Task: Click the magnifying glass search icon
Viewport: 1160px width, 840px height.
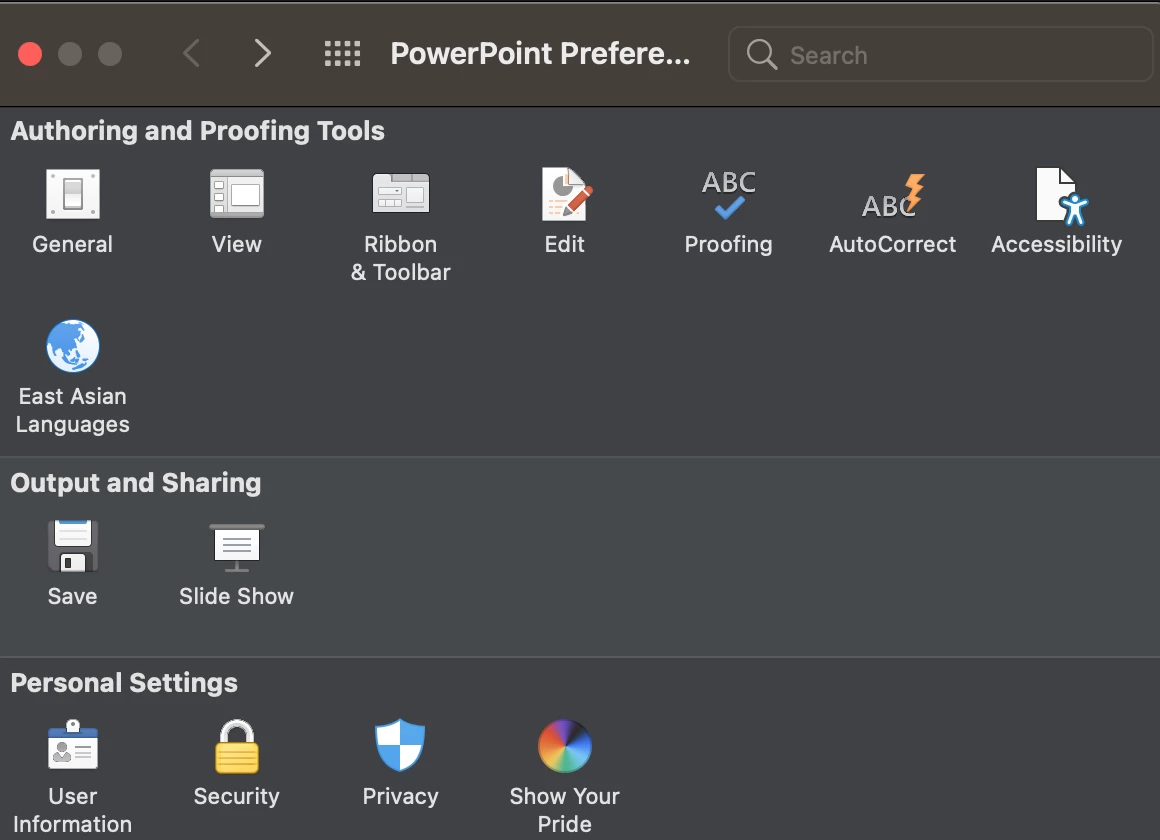Action: [x=761, y=55]
